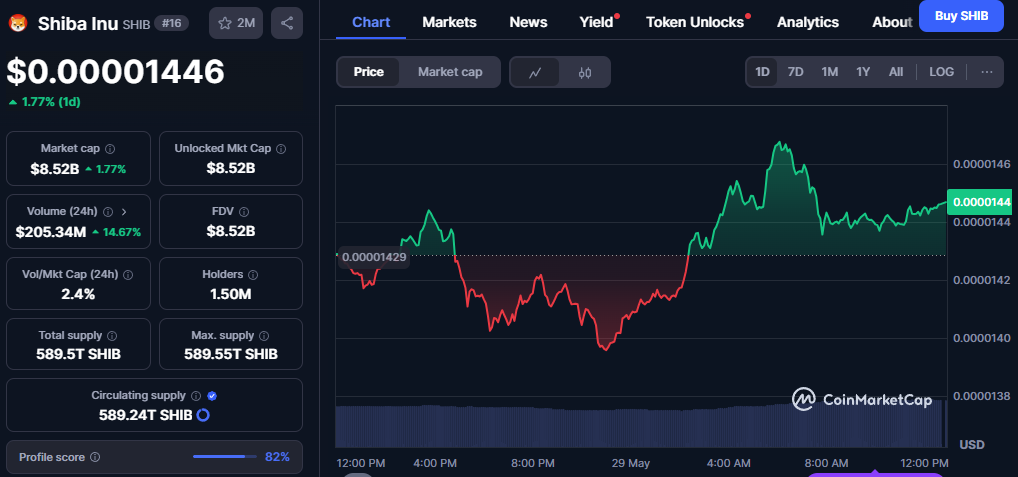Click the 82% profile score value
The height and width of the screenshot is (477, 1018).
[x=277, y=457]
